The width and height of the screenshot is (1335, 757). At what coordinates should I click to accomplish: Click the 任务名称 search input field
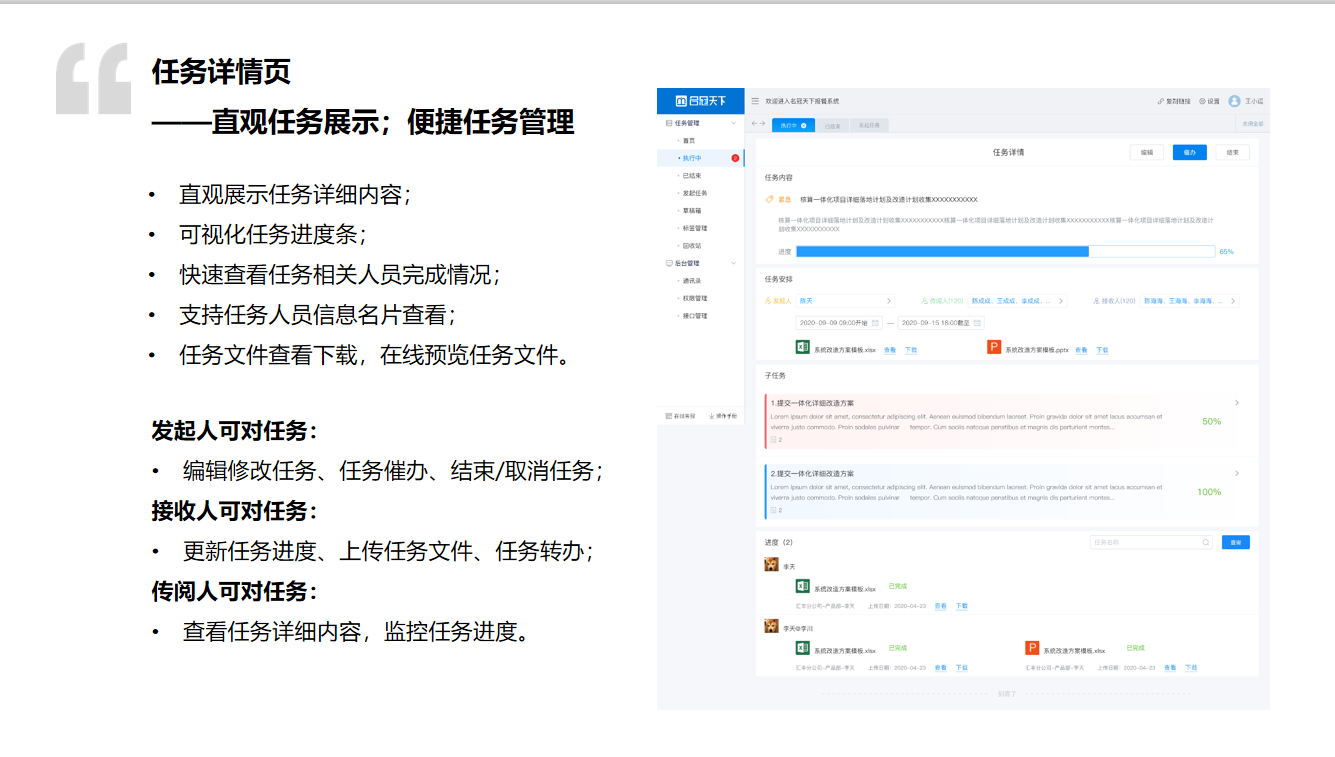[x=1151, y=542]
